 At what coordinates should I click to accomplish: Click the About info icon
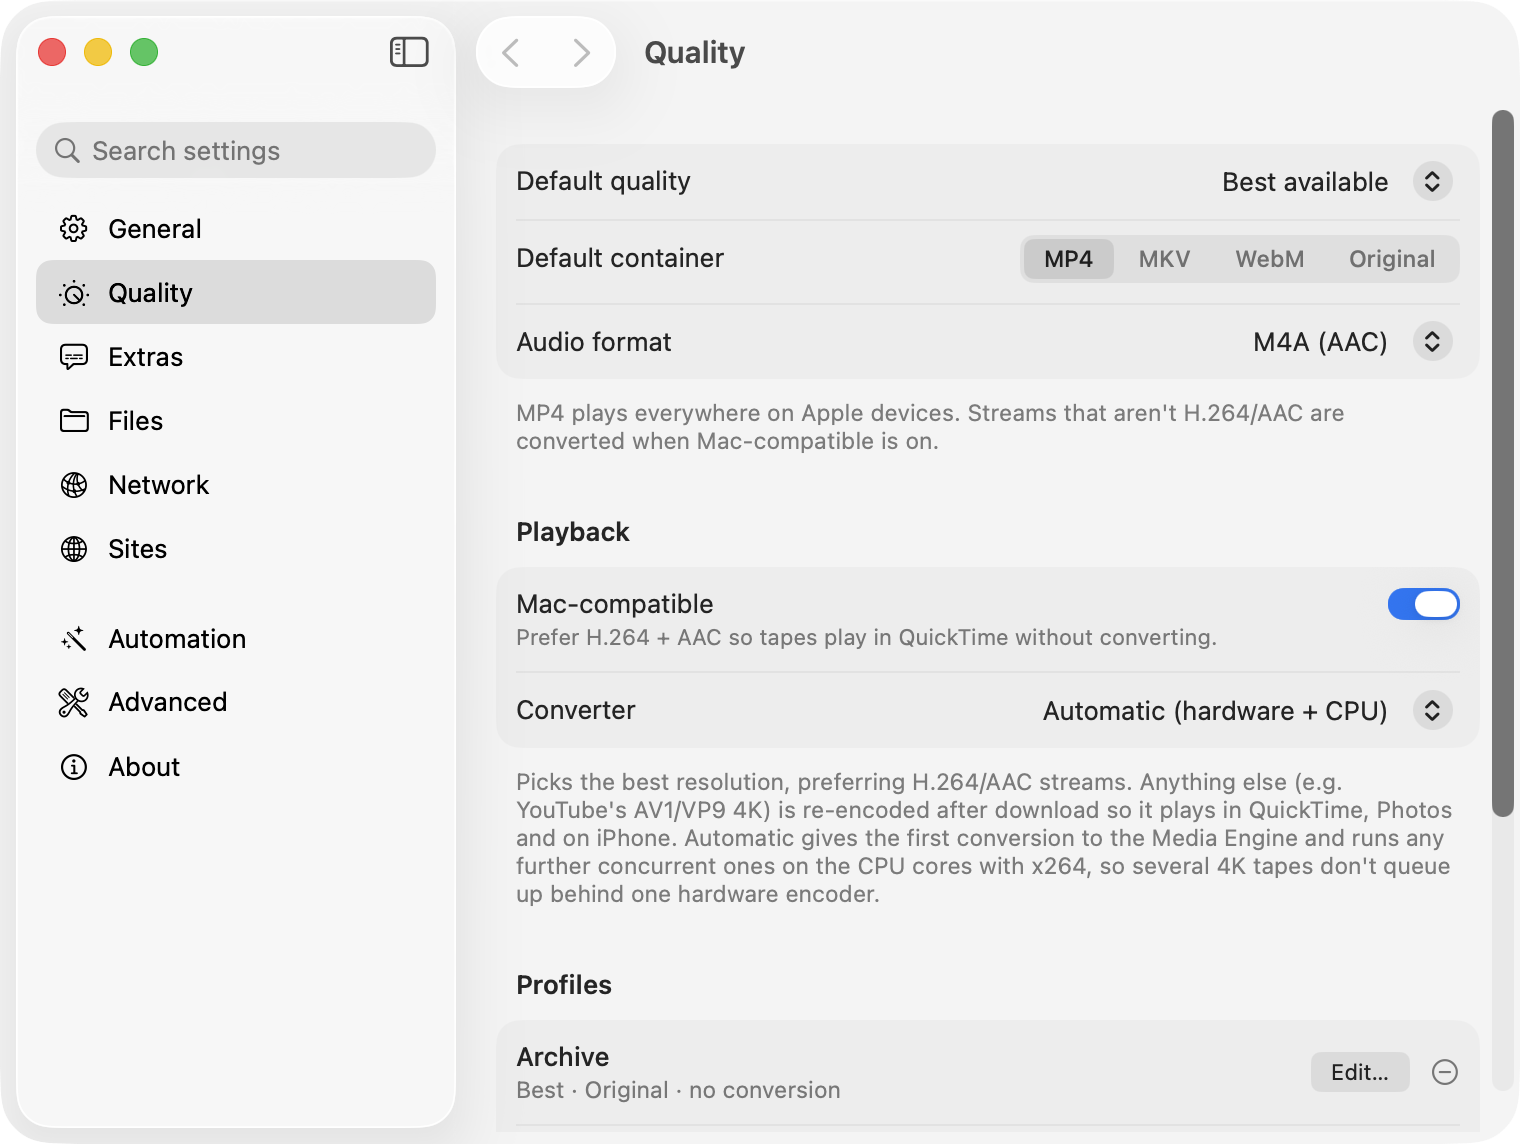(74, 767)
